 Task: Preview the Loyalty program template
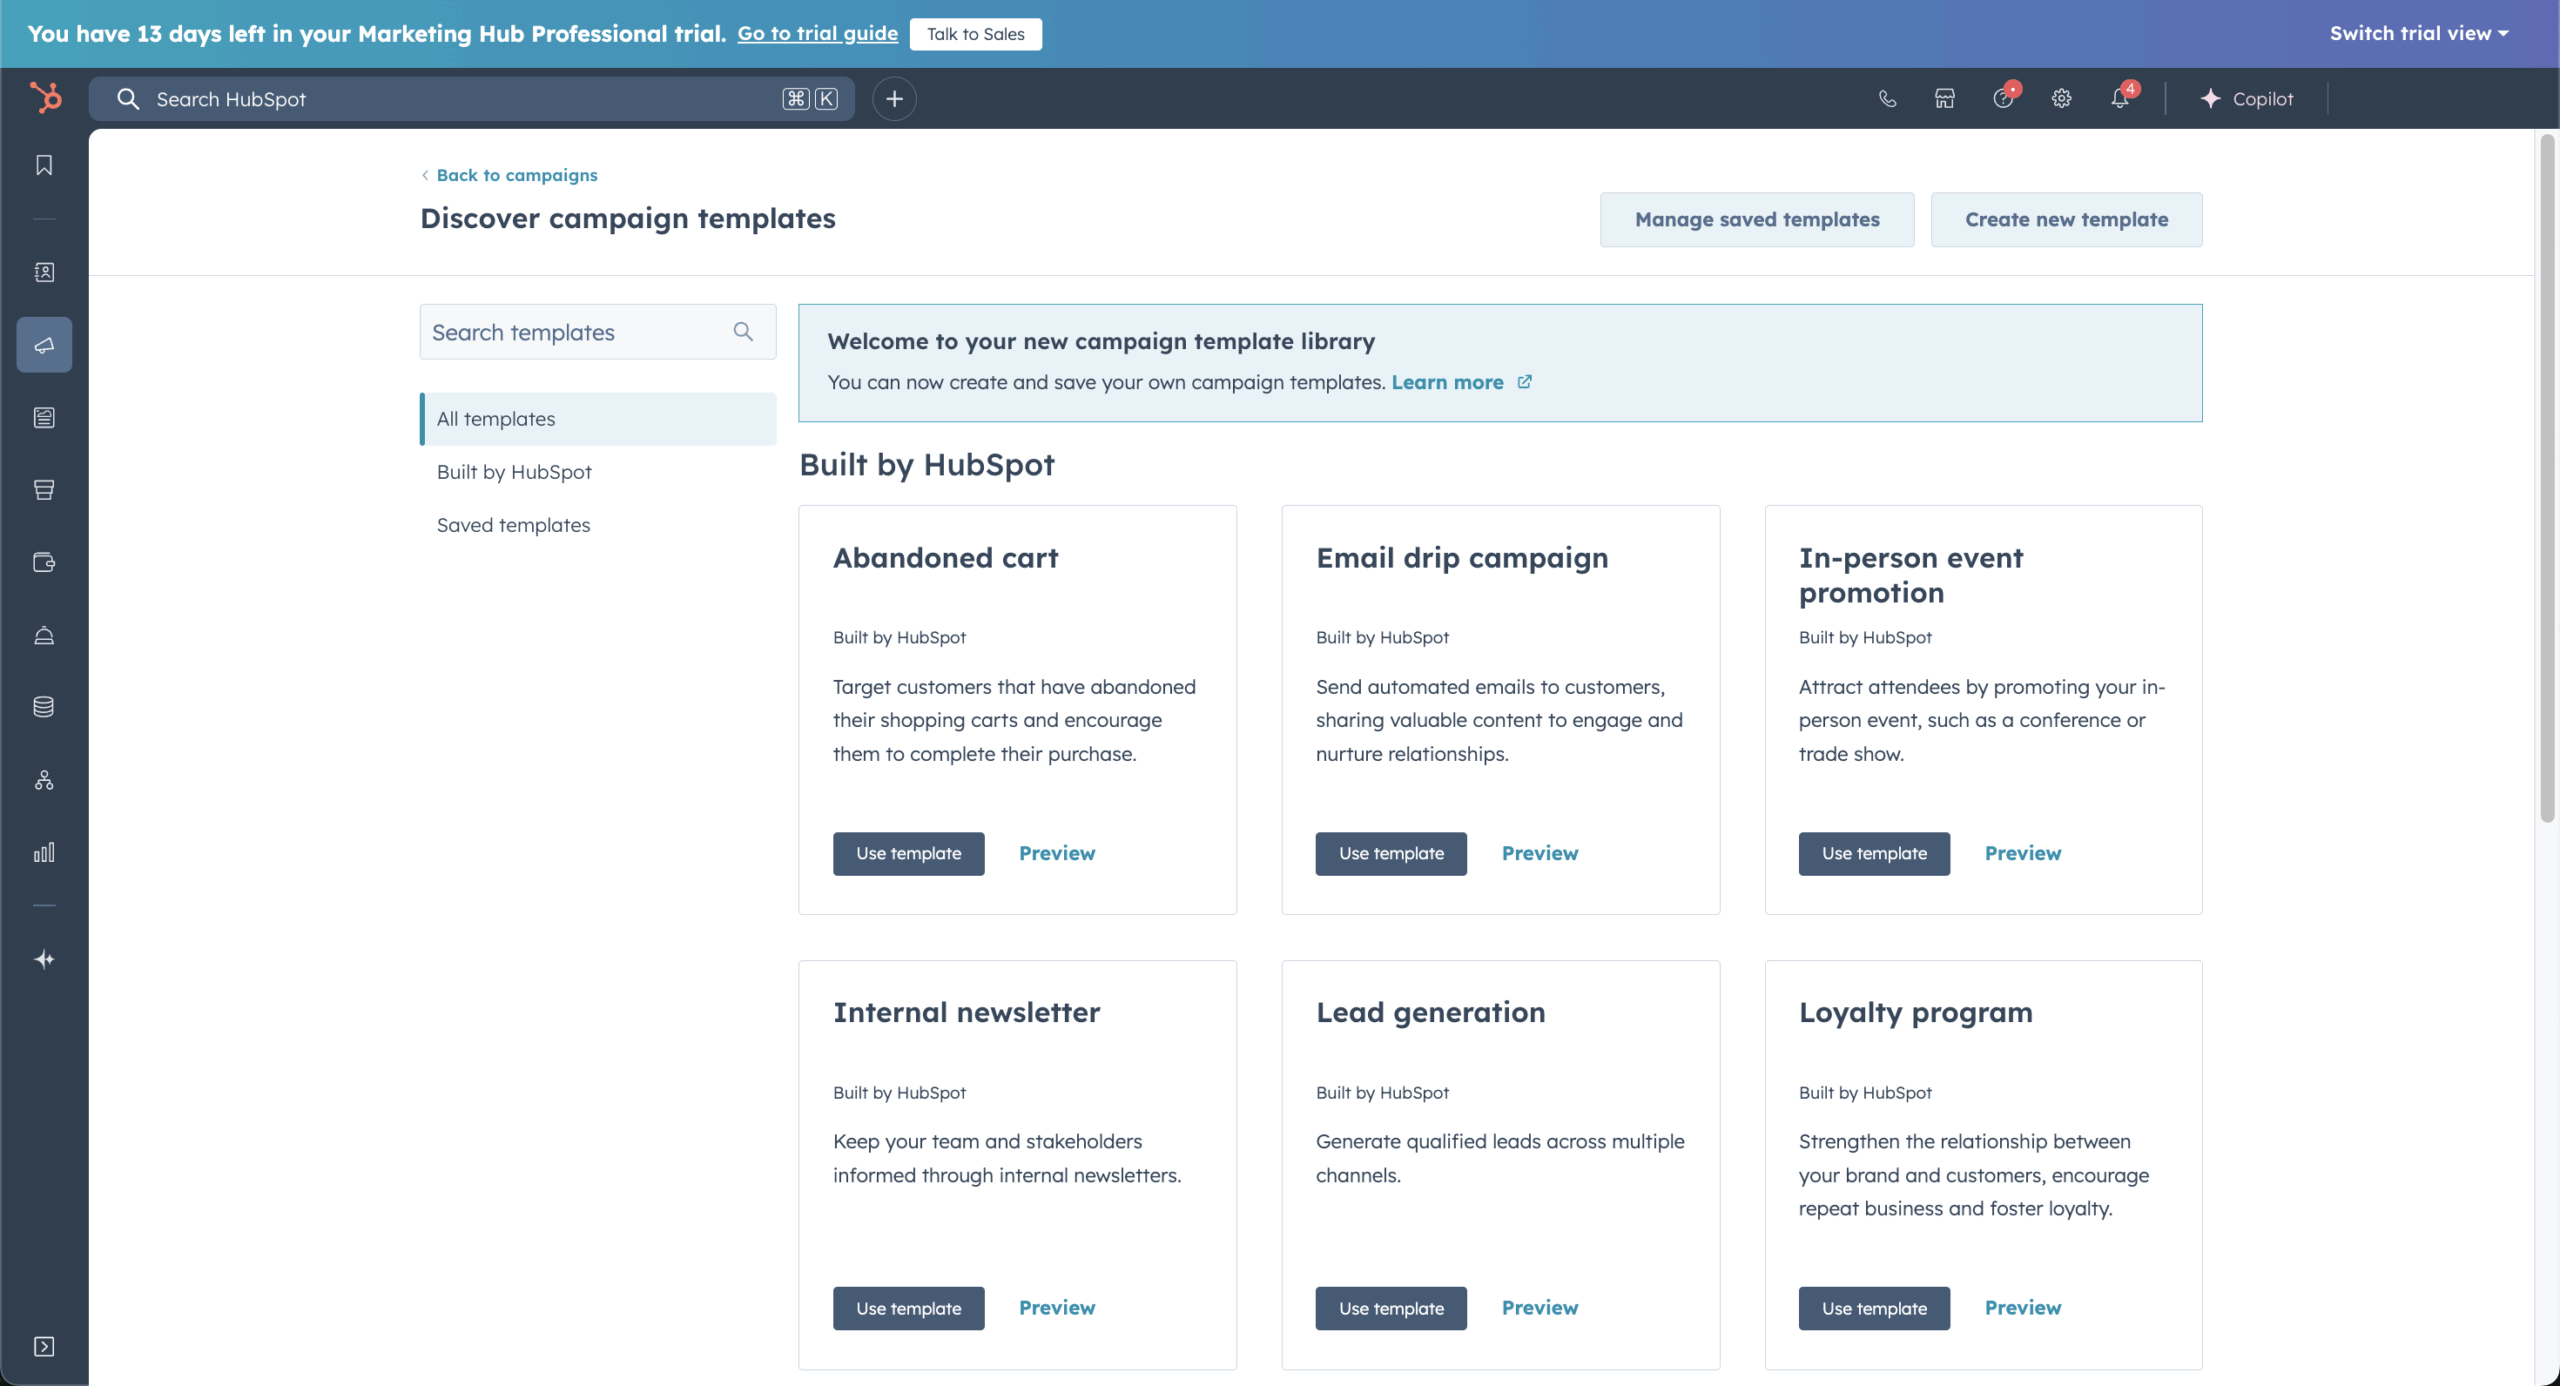2023,1307
